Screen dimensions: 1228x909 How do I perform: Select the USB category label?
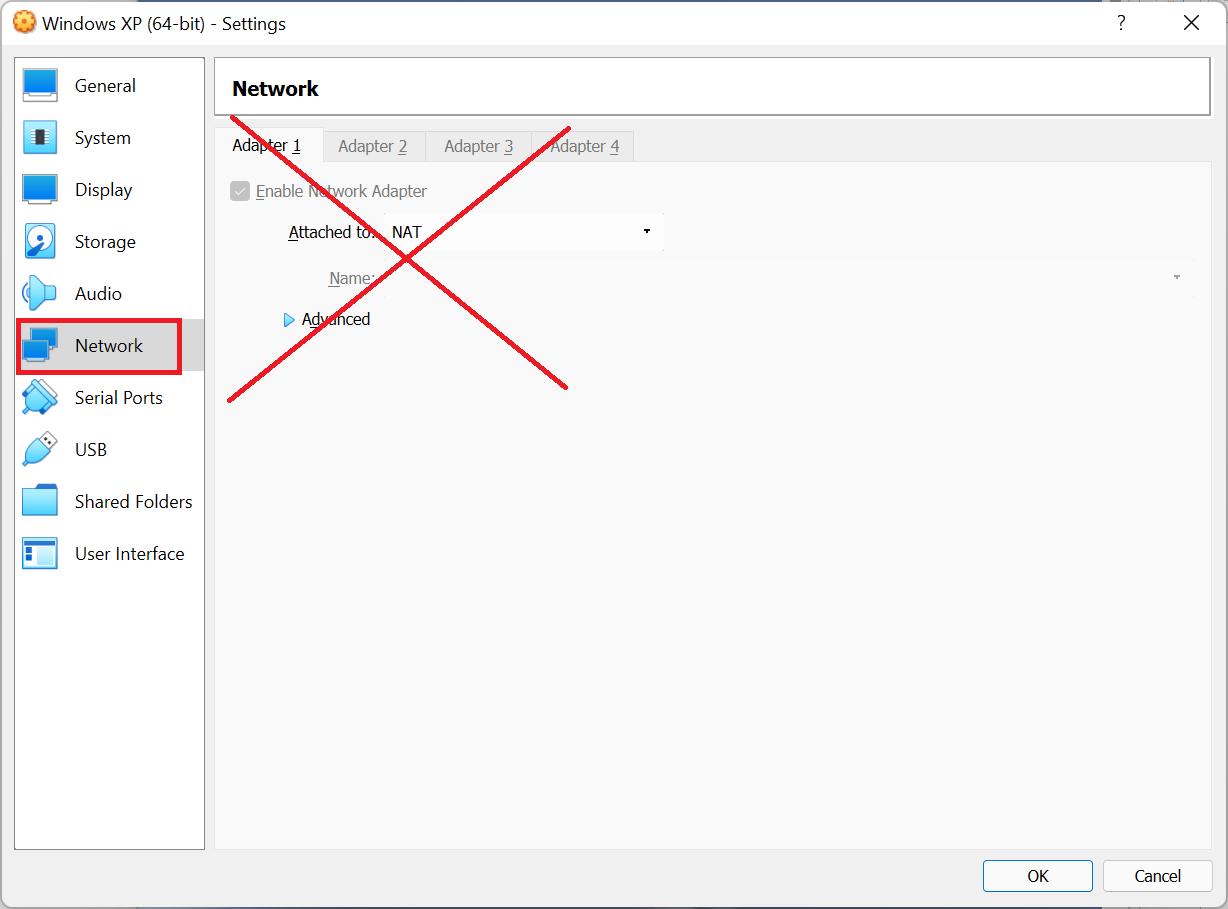91,450
